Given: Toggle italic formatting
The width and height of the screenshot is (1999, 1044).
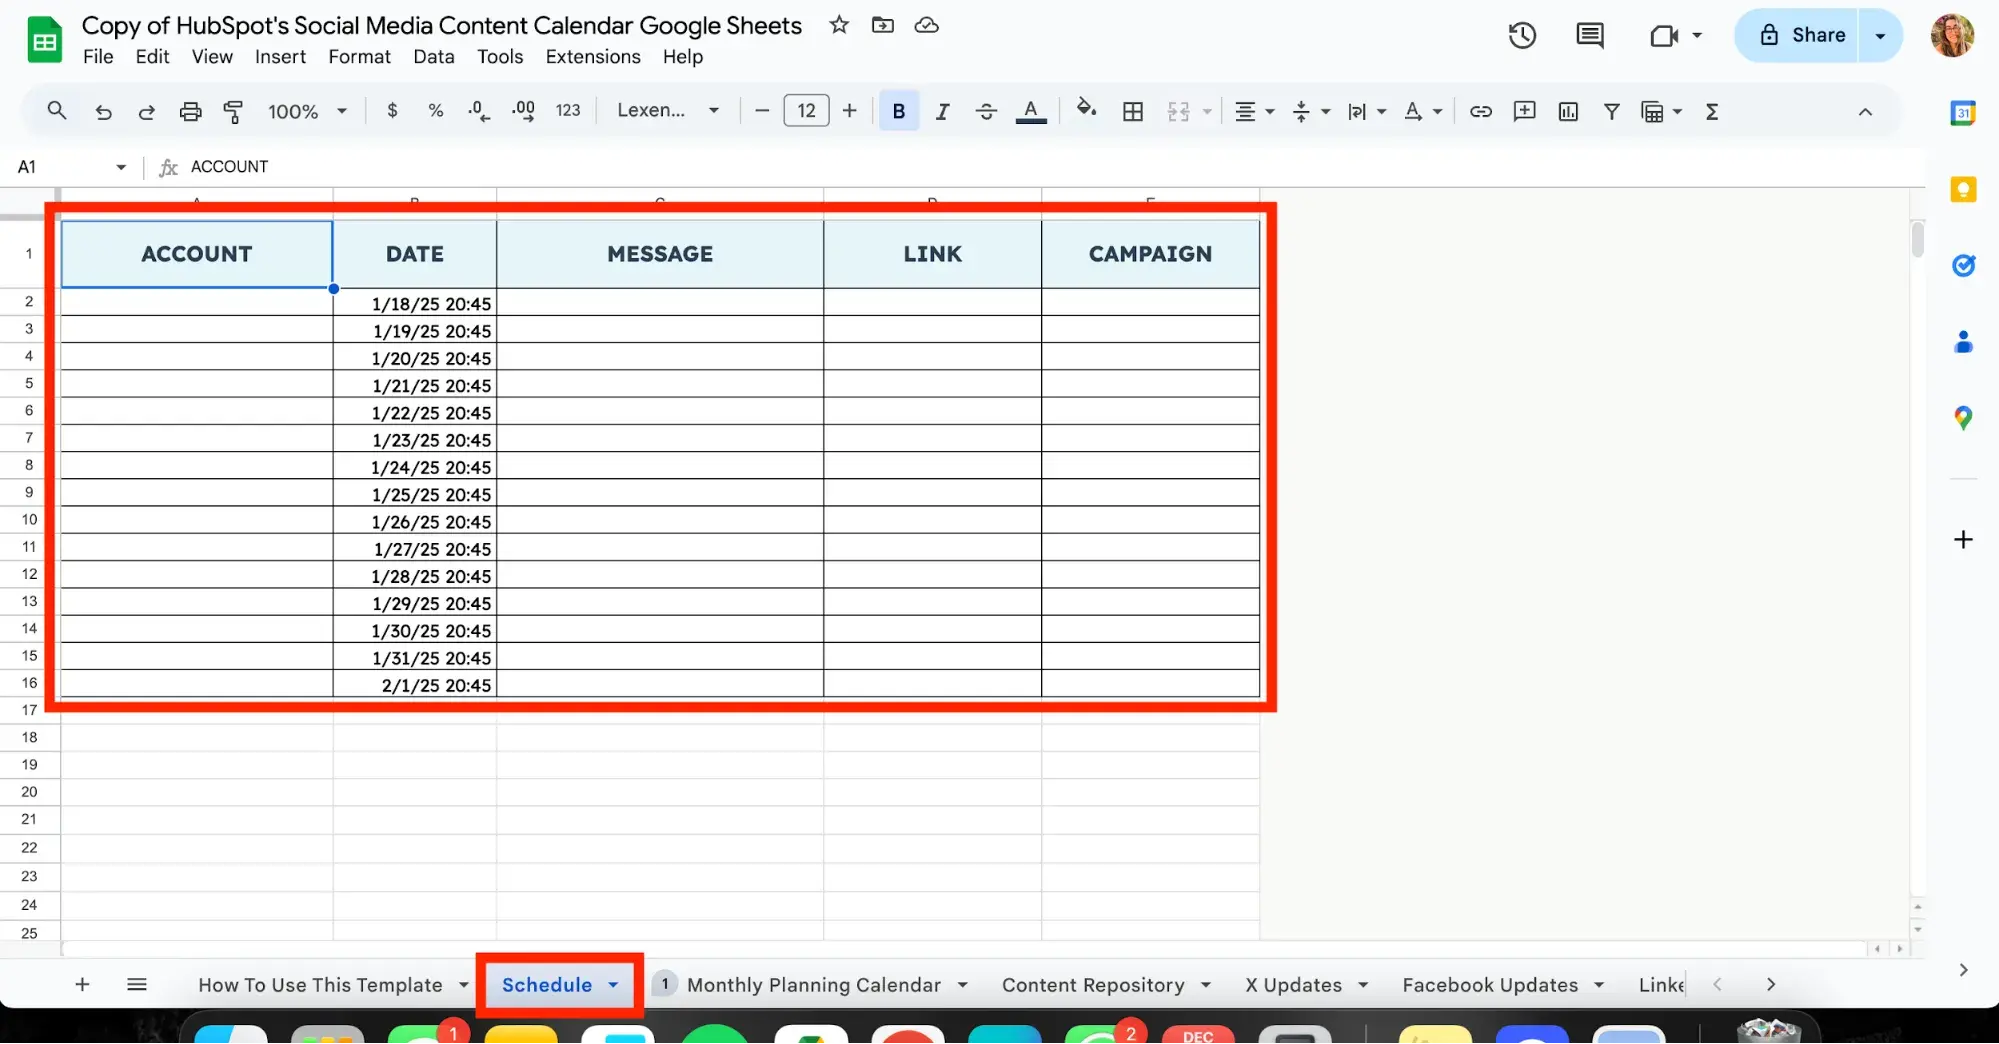Looking at the screenshot, I should [x=942, y=112].
